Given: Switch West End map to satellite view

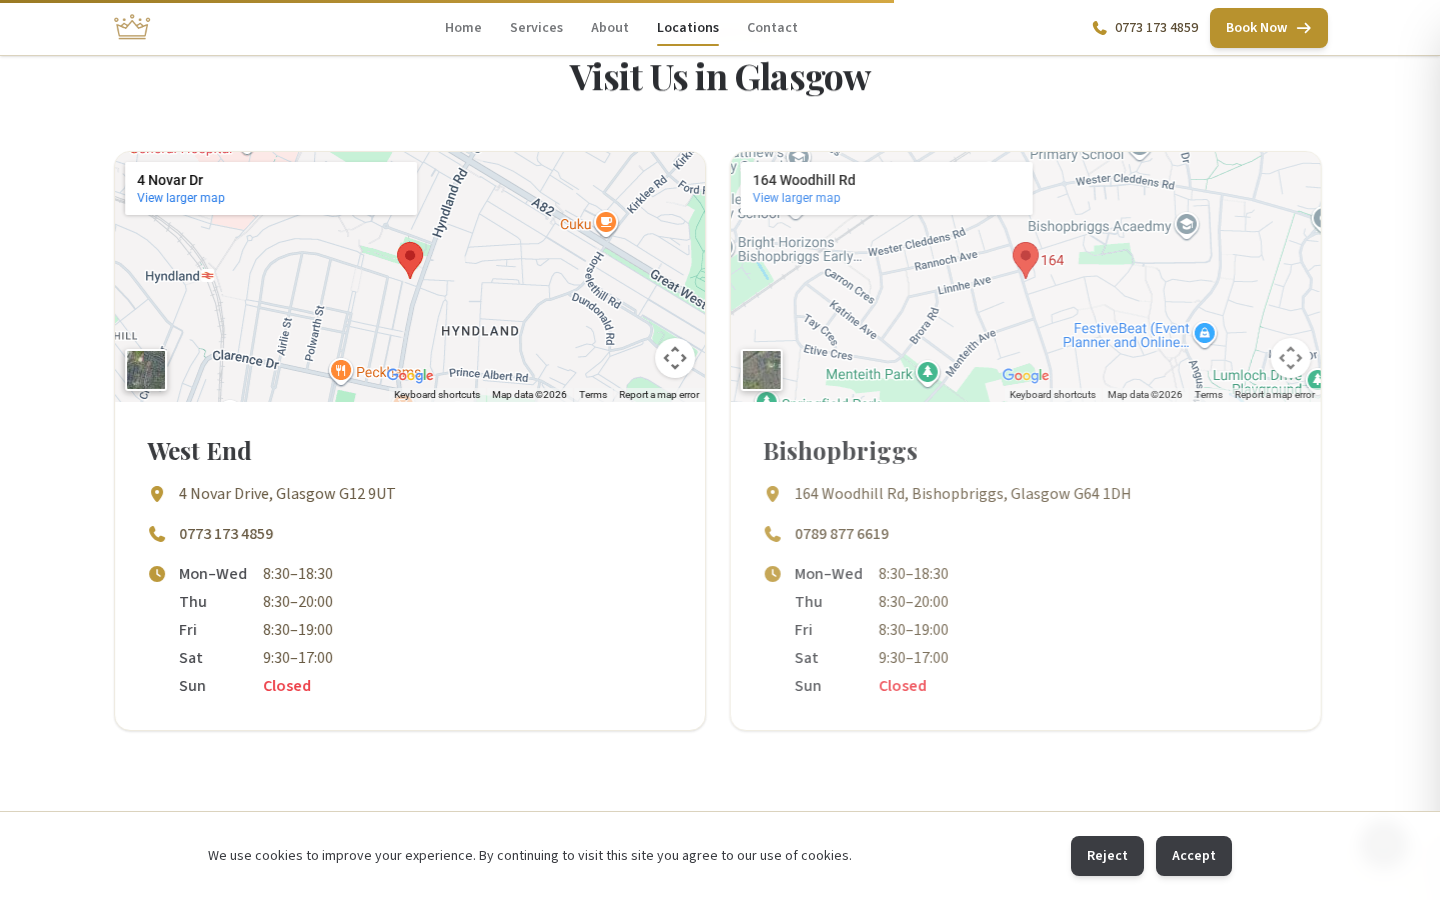Looking at the screenshot, I should coord(146,370).
